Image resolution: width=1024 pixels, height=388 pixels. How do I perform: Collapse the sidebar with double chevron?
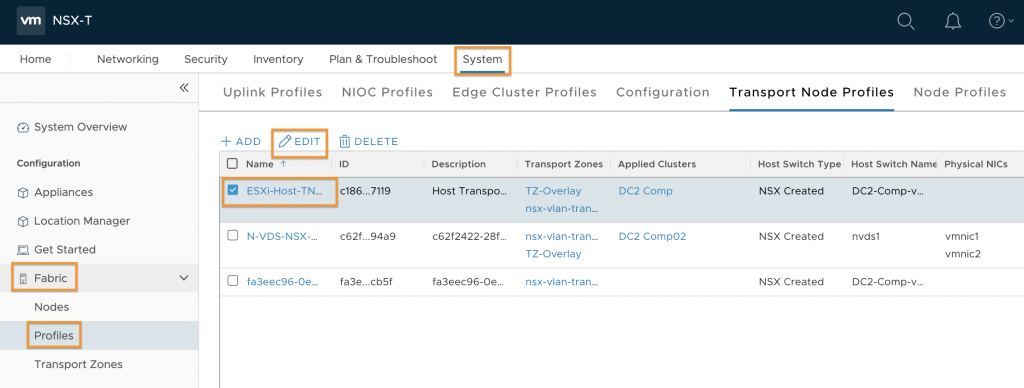click(184, 88)
